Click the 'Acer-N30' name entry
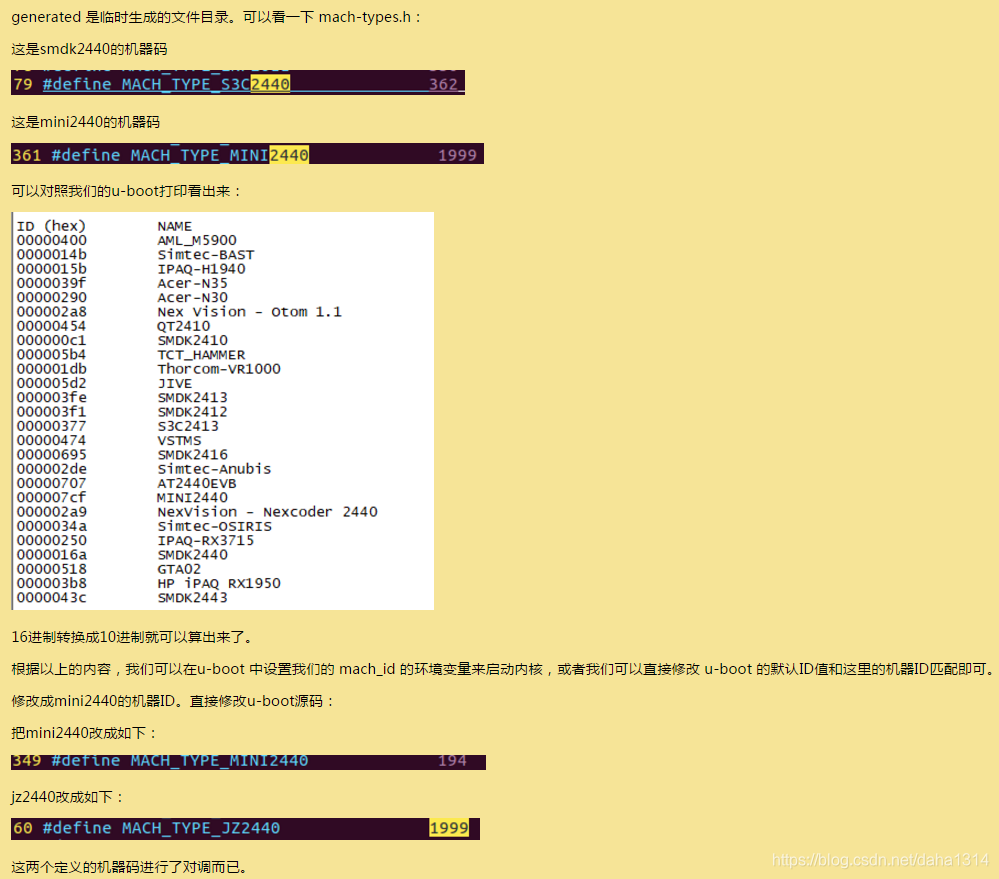999x879 pixels. pyautogui.click(x=192, y=297)
